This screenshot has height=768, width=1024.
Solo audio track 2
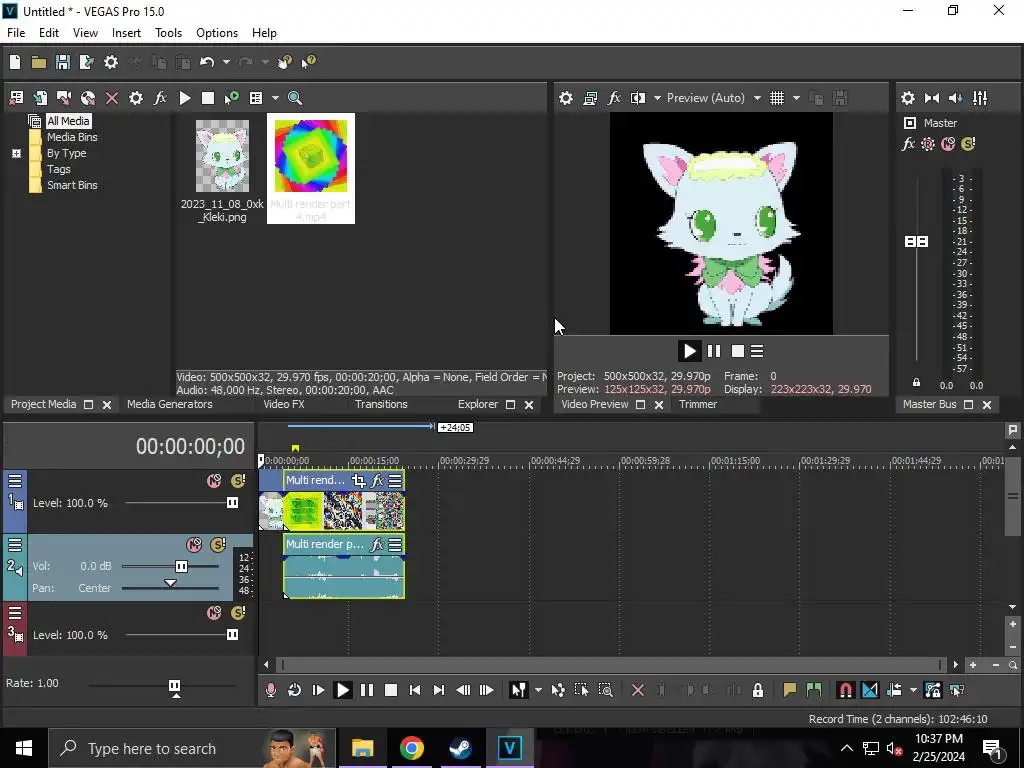click(218, 545)
